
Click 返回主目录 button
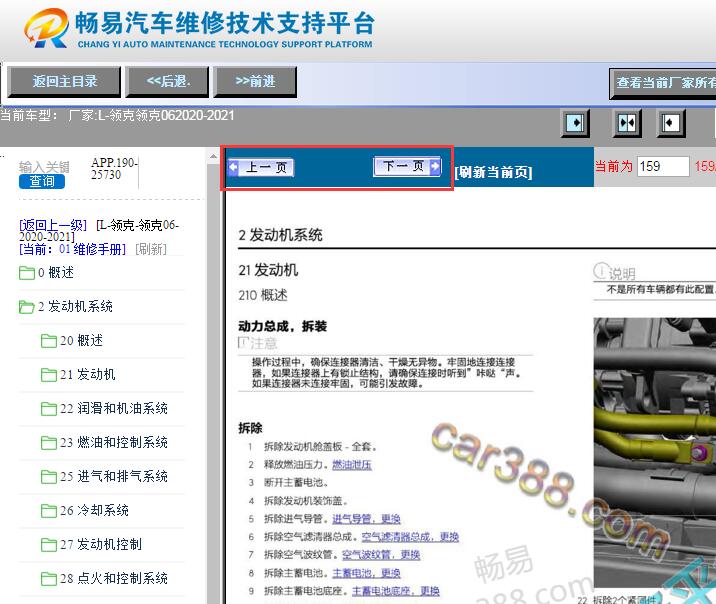pos(64,82)
